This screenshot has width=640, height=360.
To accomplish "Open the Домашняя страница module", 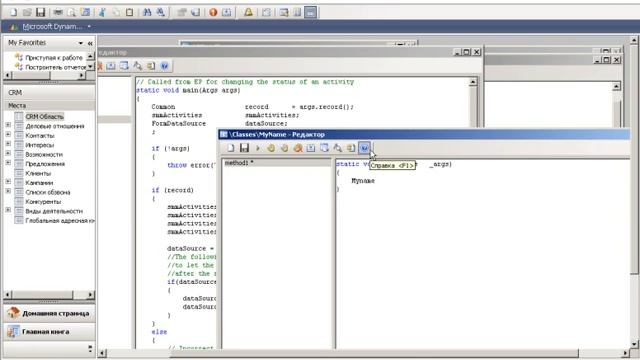I will (49, 313).
